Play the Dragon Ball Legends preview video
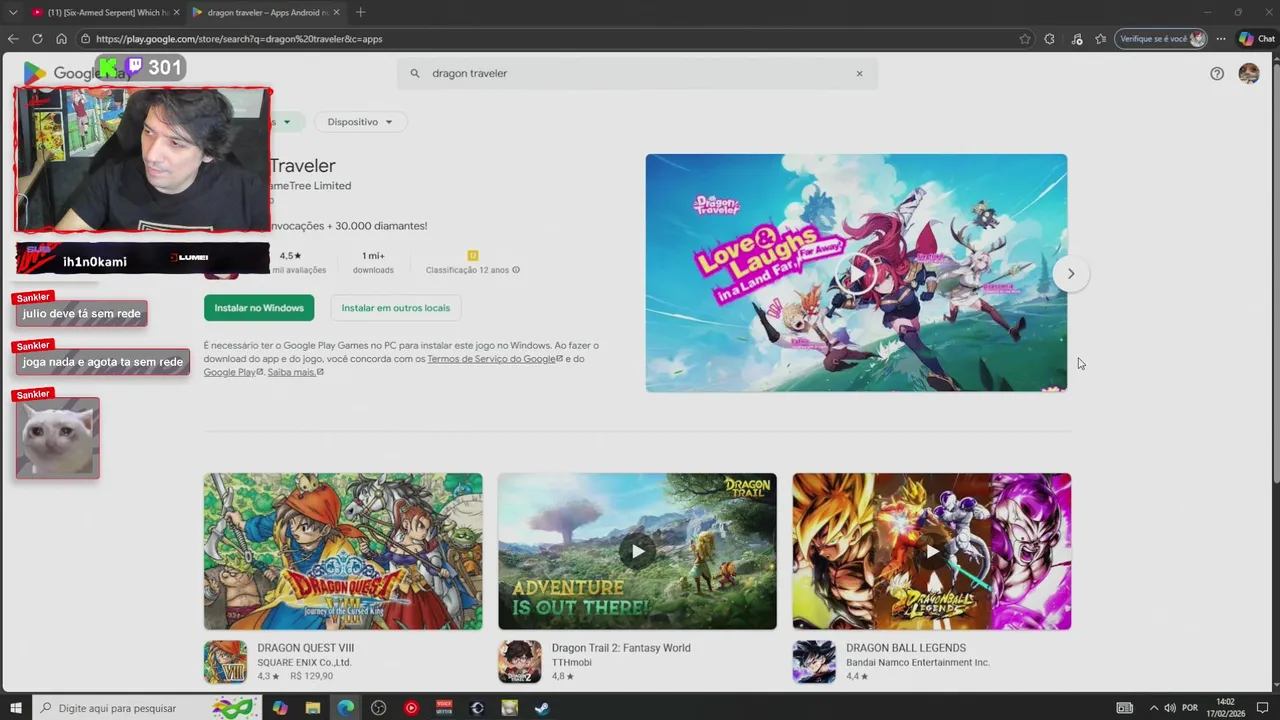Screen dimensions: 1280x720 [x=931, y=551]
